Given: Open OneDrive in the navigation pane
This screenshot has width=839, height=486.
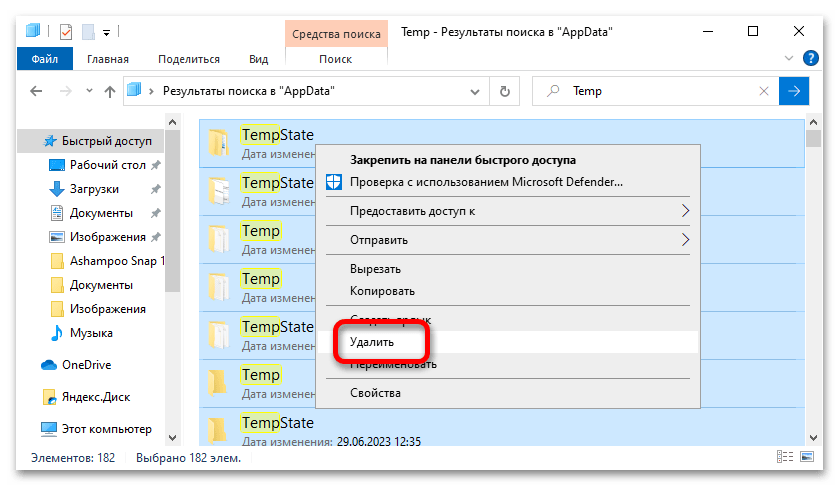Looking at the screenshot, I should click(87, 365).
